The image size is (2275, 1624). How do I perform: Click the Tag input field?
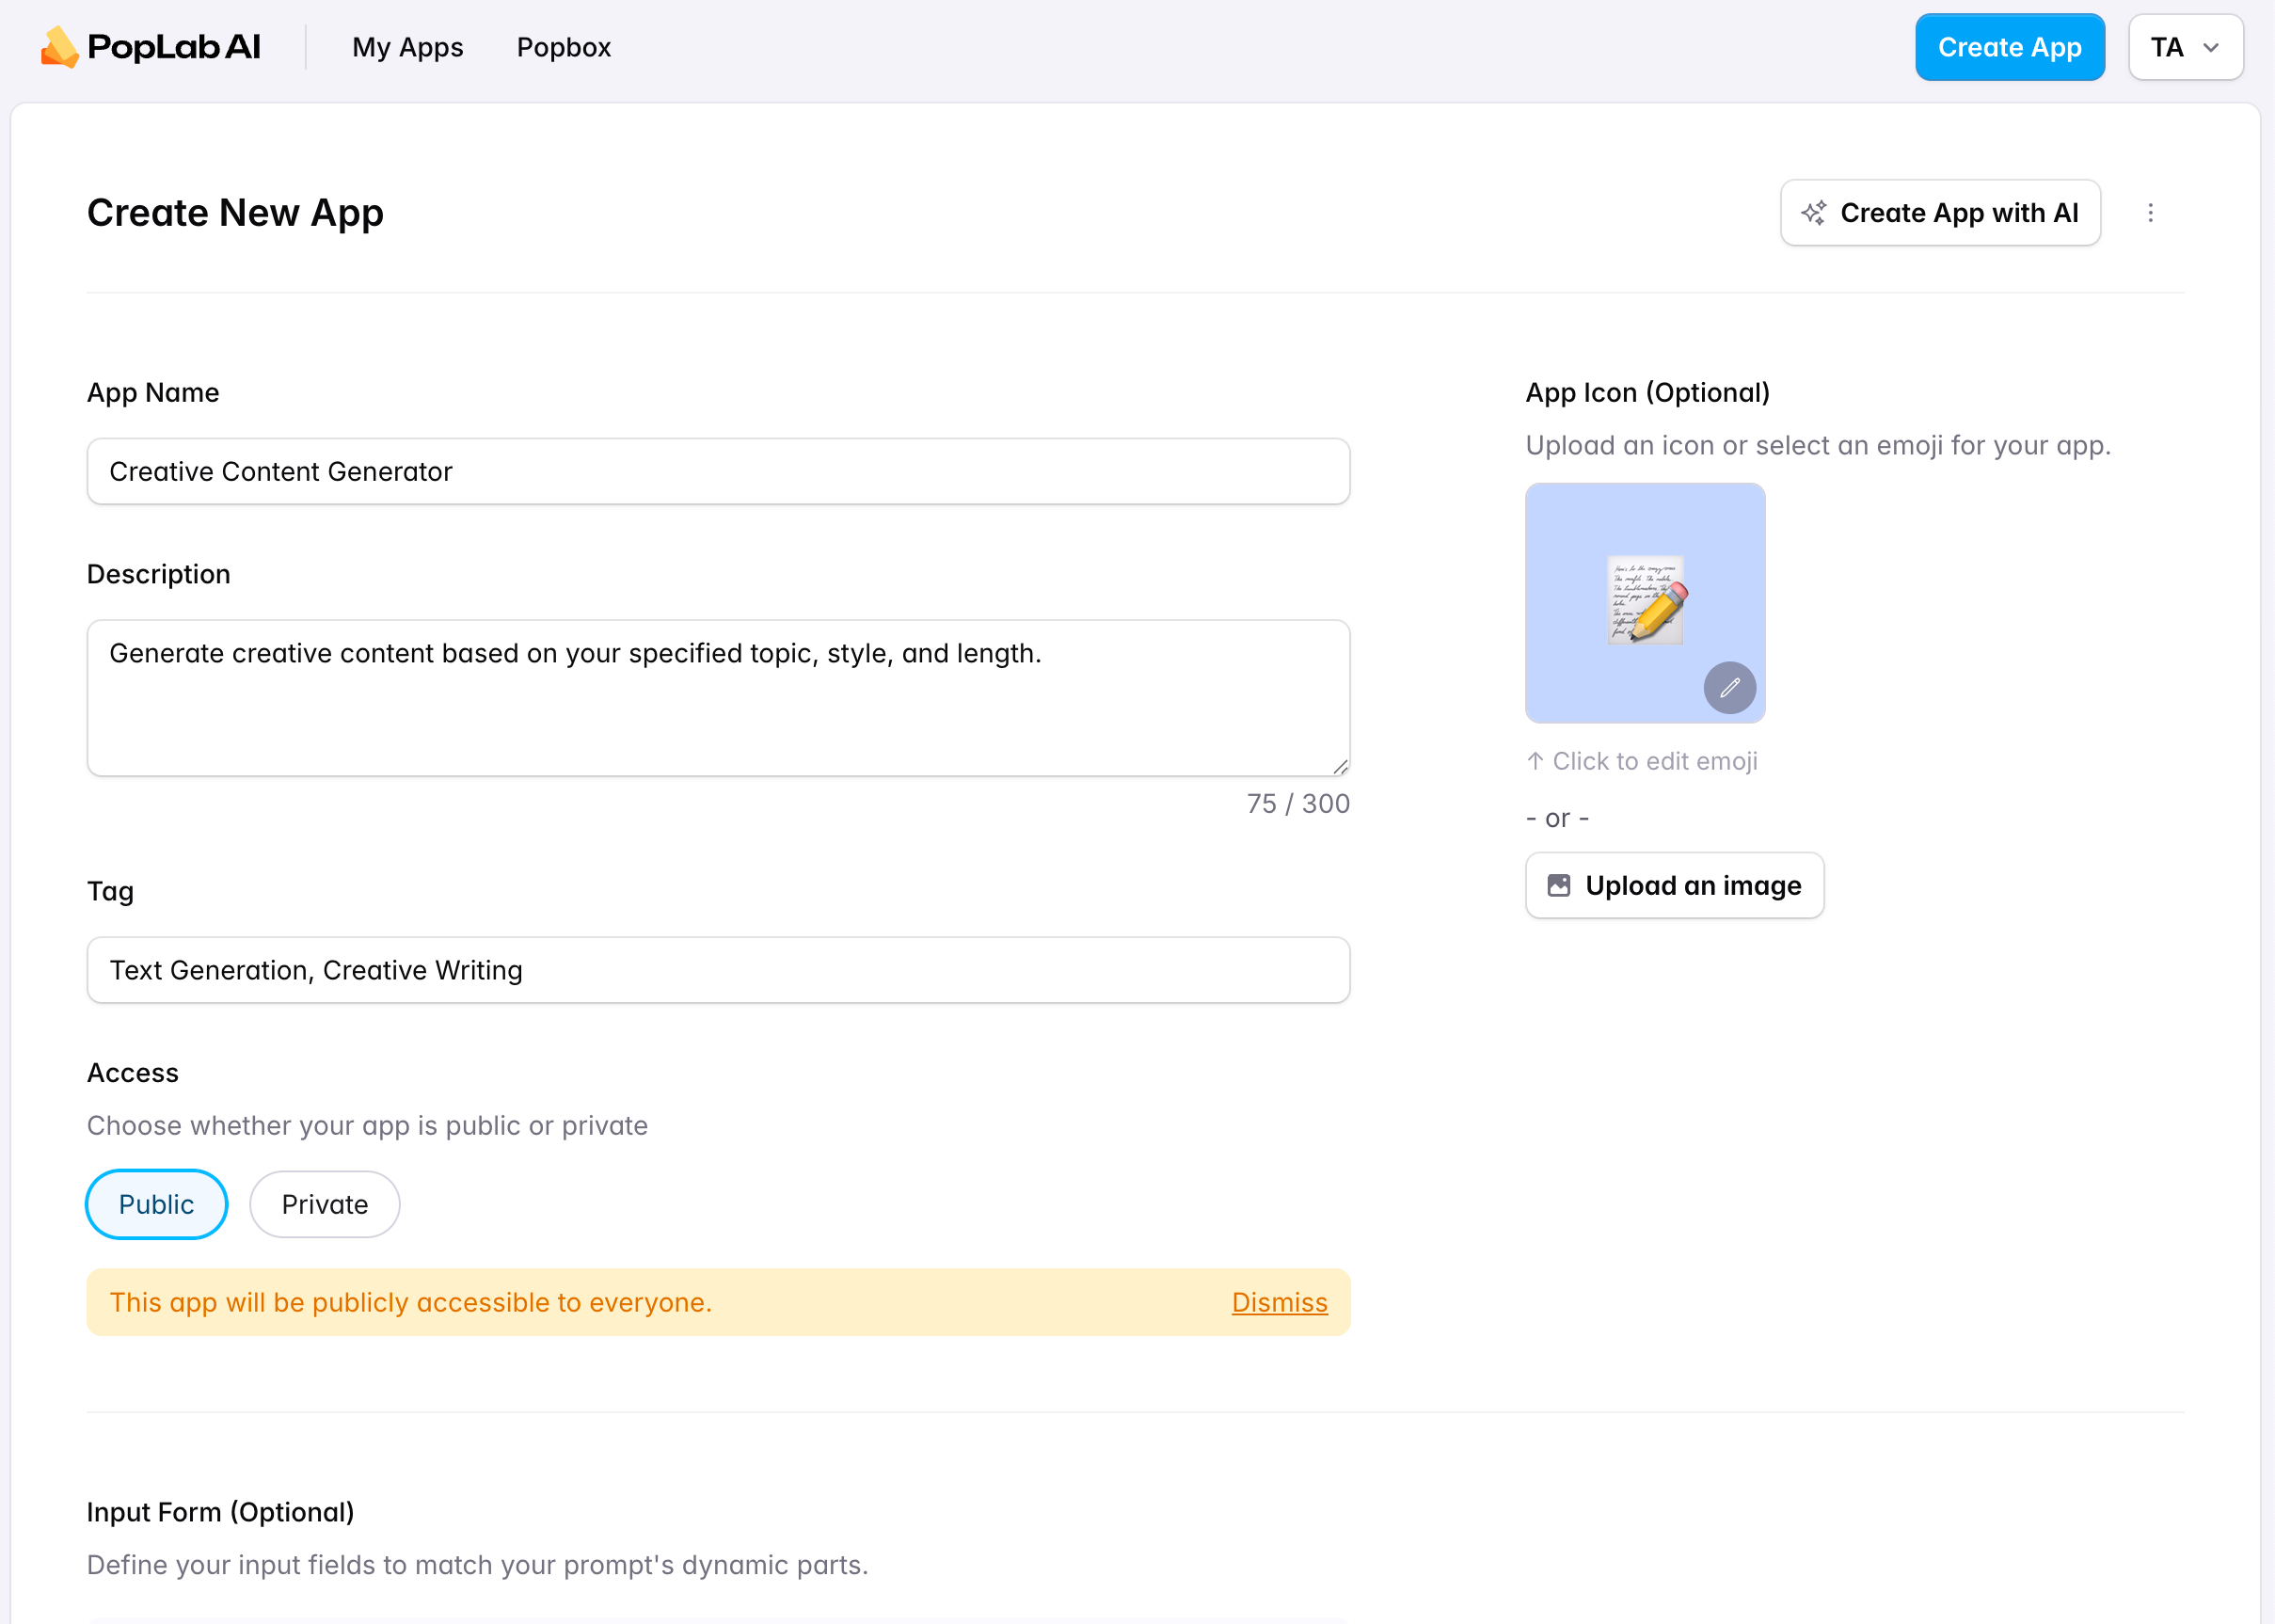tap(717, 970)
